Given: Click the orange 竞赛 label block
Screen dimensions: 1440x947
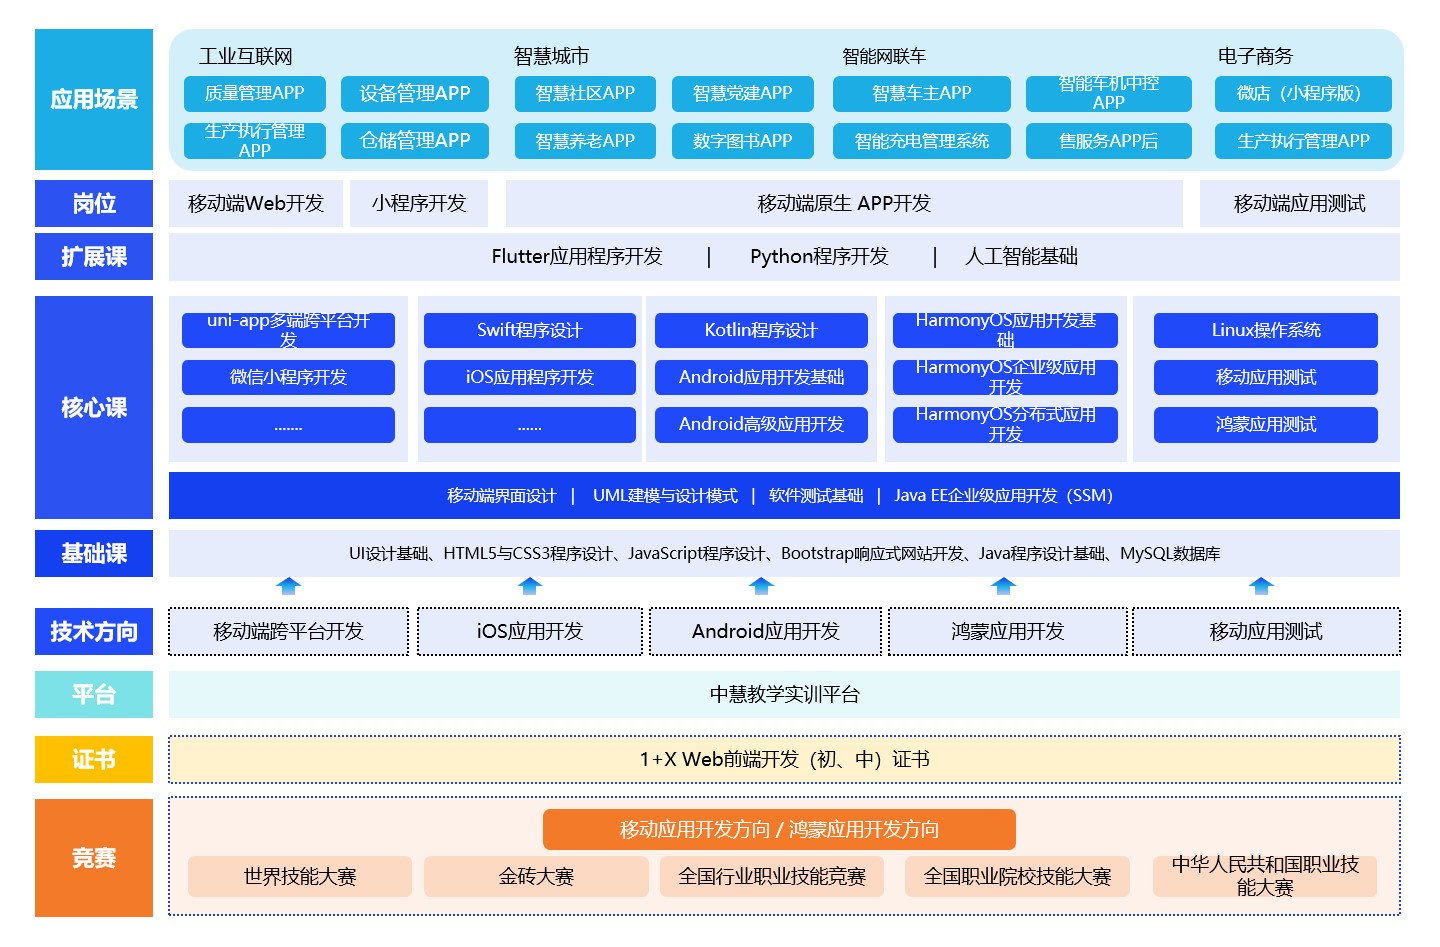Looking at the screenshot, I should pos(94,857).
